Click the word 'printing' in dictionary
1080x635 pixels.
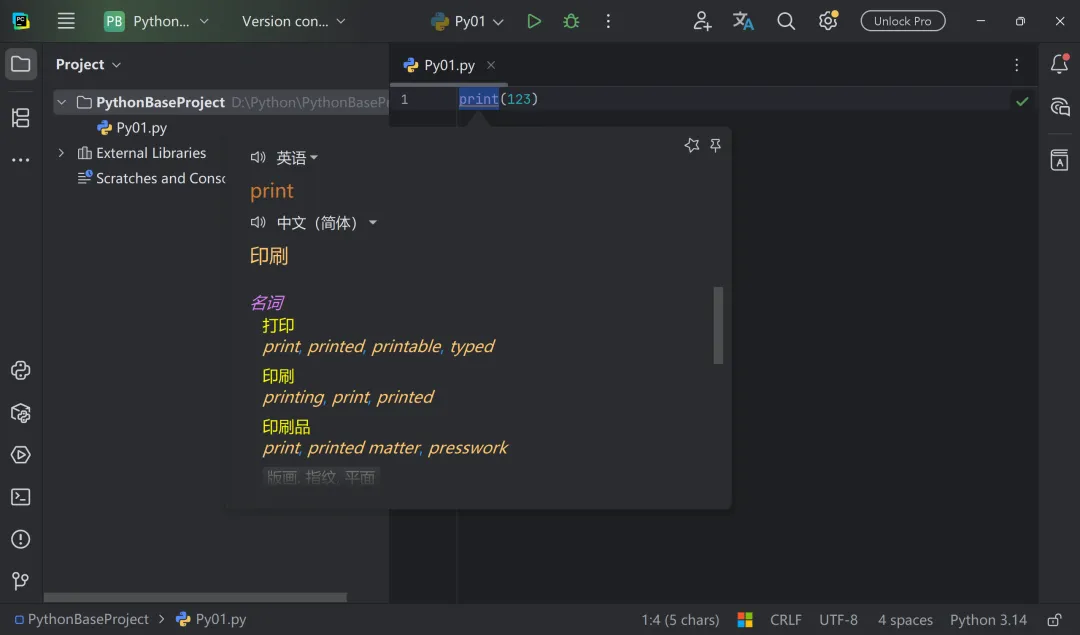(293, 397)
